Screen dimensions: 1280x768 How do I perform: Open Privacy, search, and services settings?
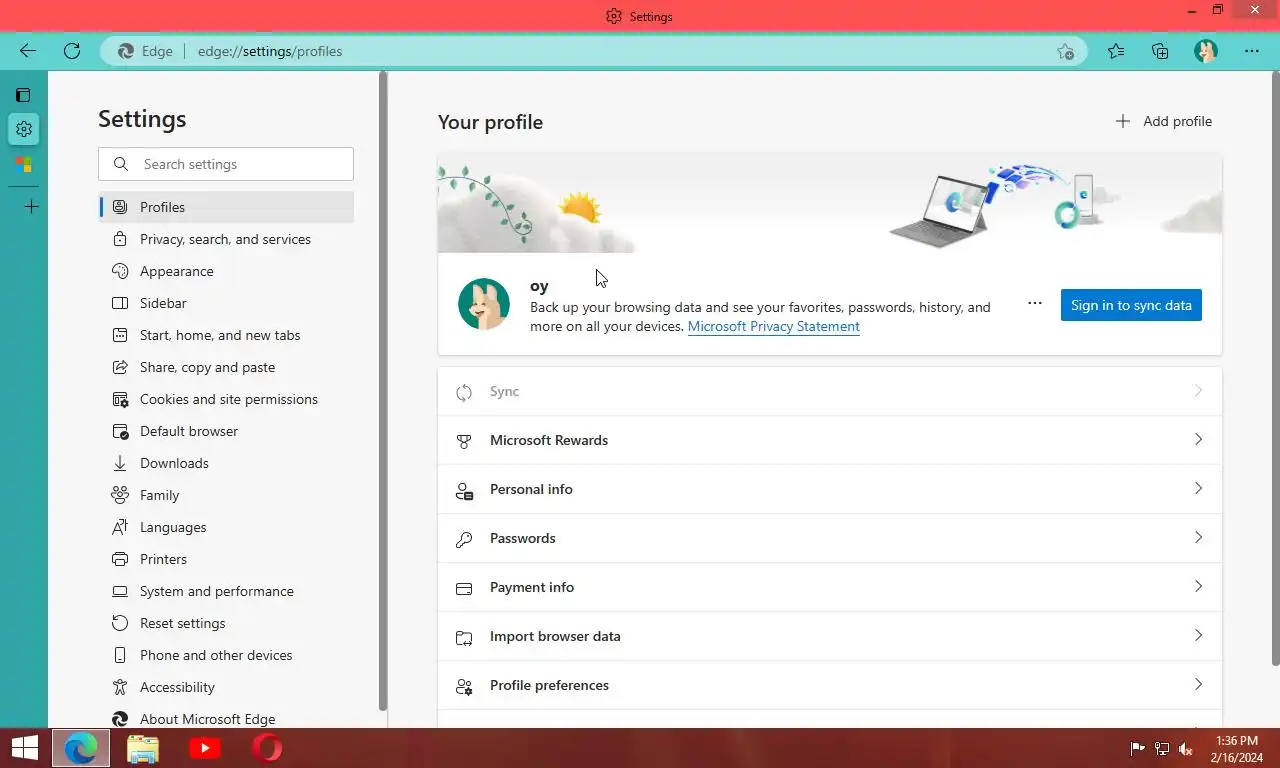point(226,239)
